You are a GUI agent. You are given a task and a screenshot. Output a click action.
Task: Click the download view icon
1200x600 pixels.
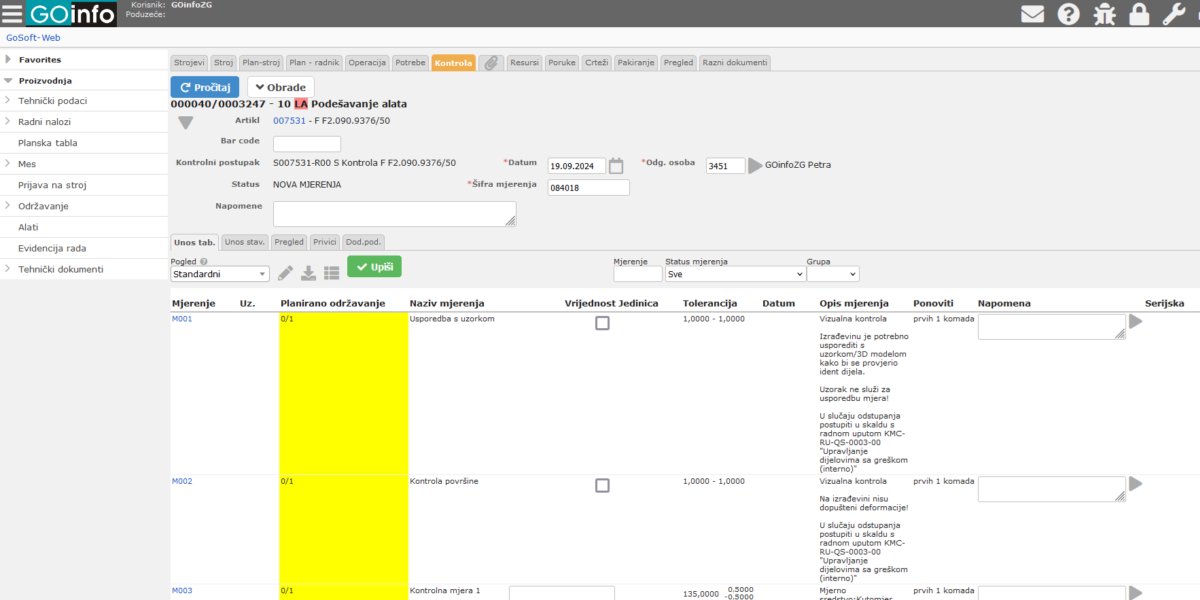[308, 273]
